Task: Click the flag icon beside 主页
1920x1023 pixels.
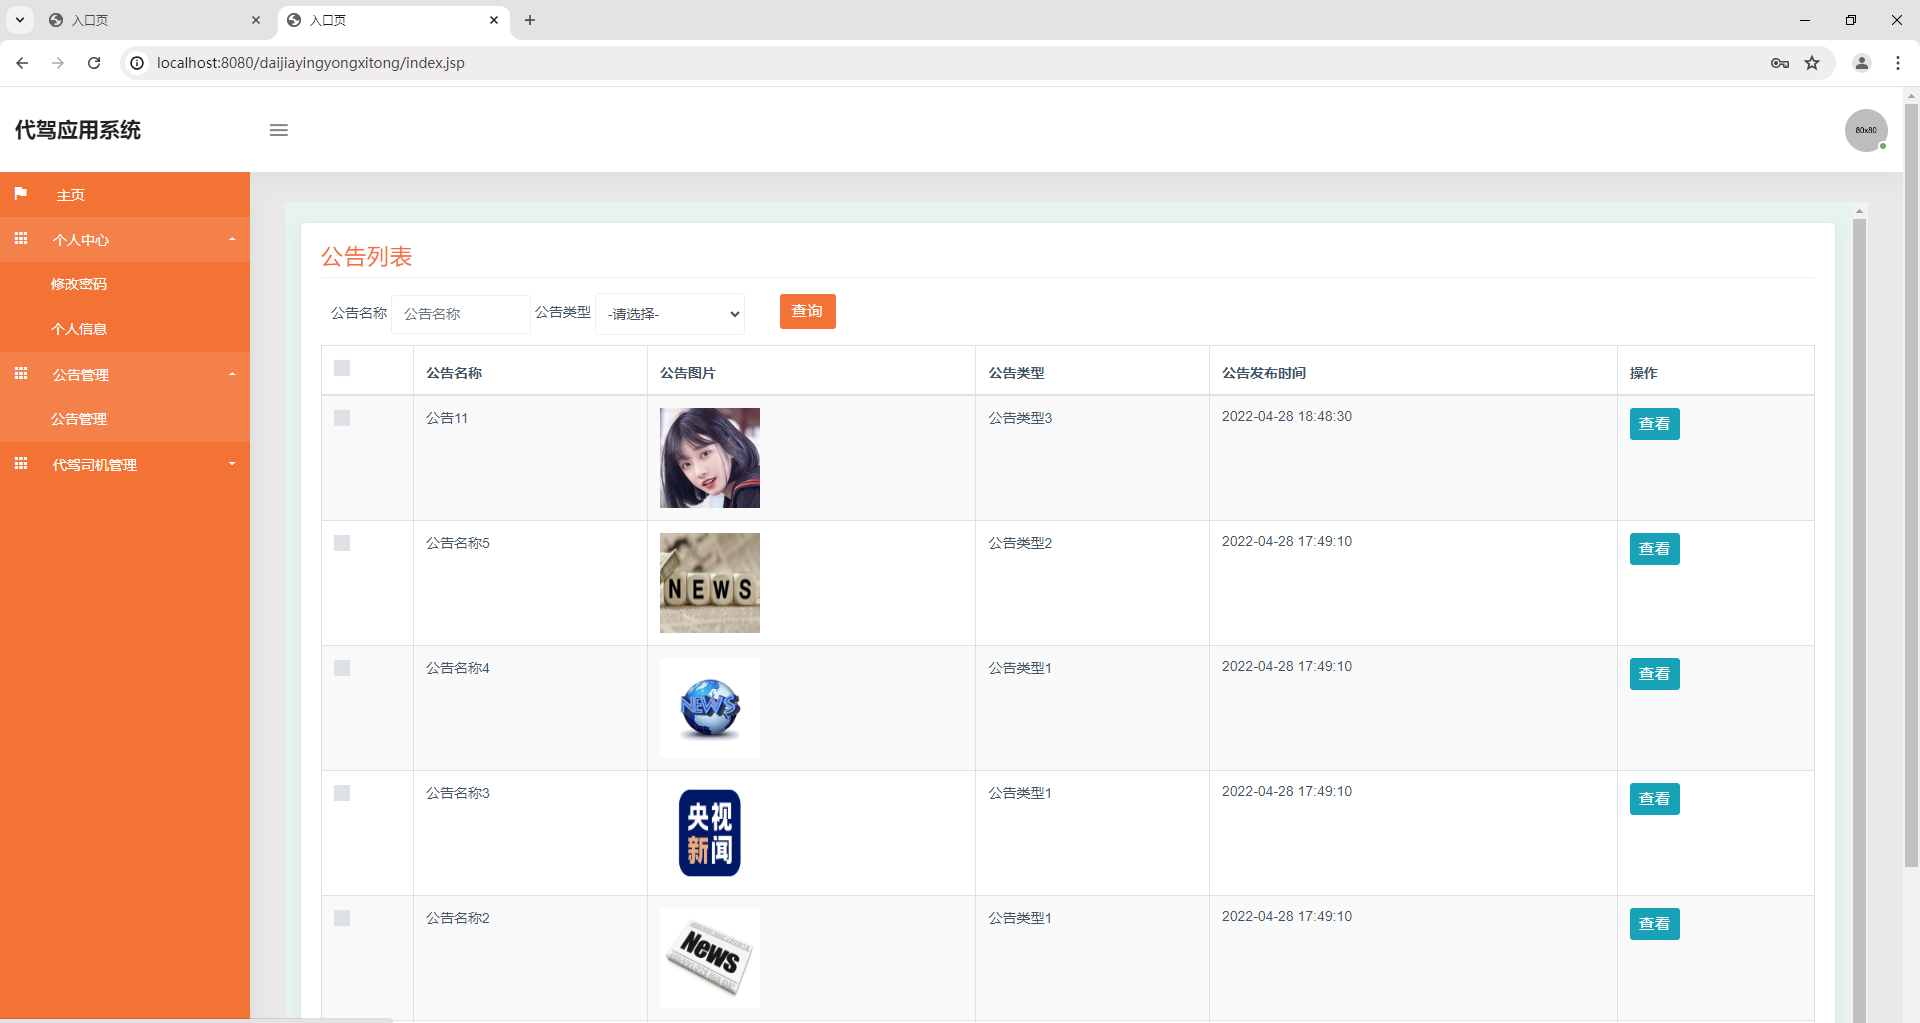Action: coord(21,194)
